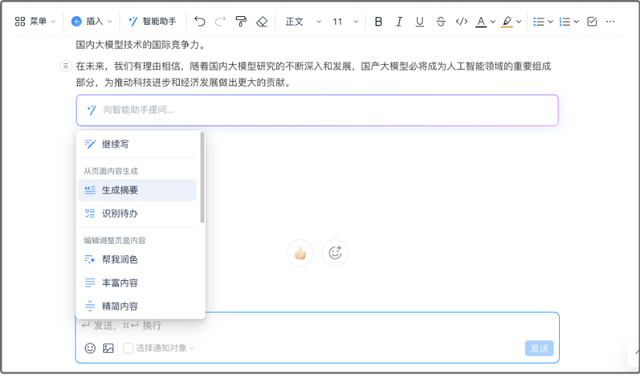Select the format painter tool
Screen dimensions: 640x375
tap(241, 21)
